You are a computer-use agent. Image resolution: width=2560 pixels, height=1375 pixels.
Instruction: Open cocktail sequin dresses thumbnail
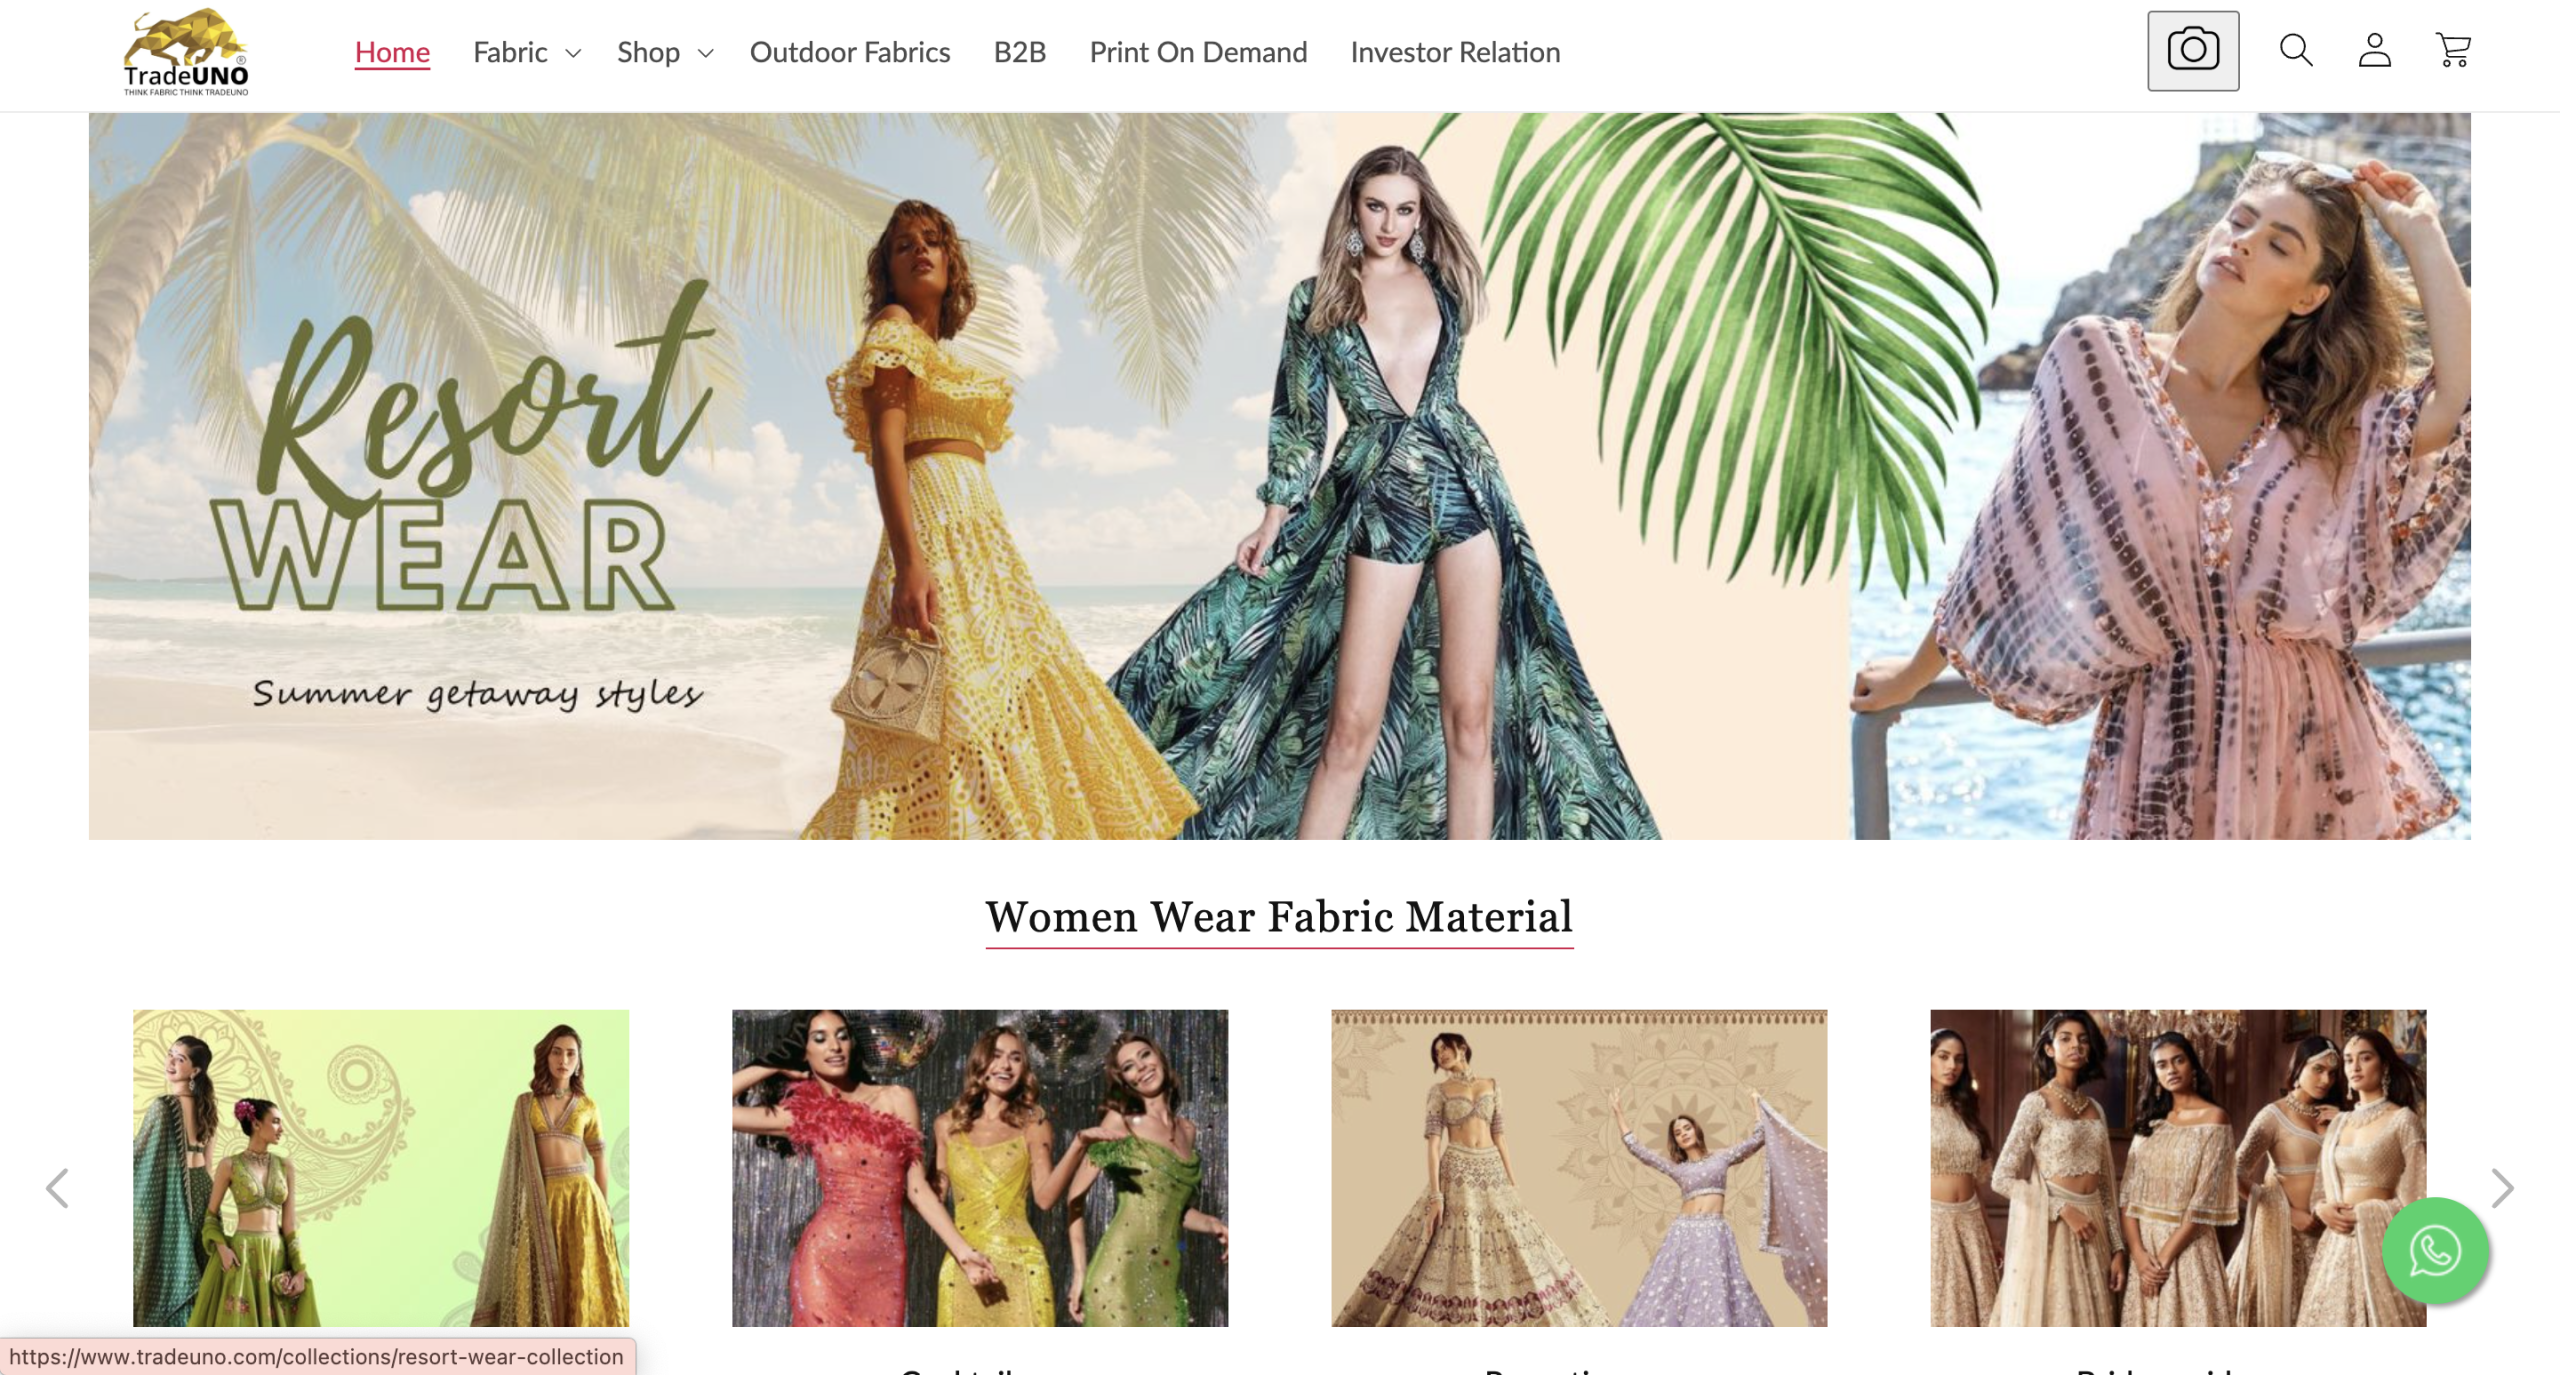979,1167
